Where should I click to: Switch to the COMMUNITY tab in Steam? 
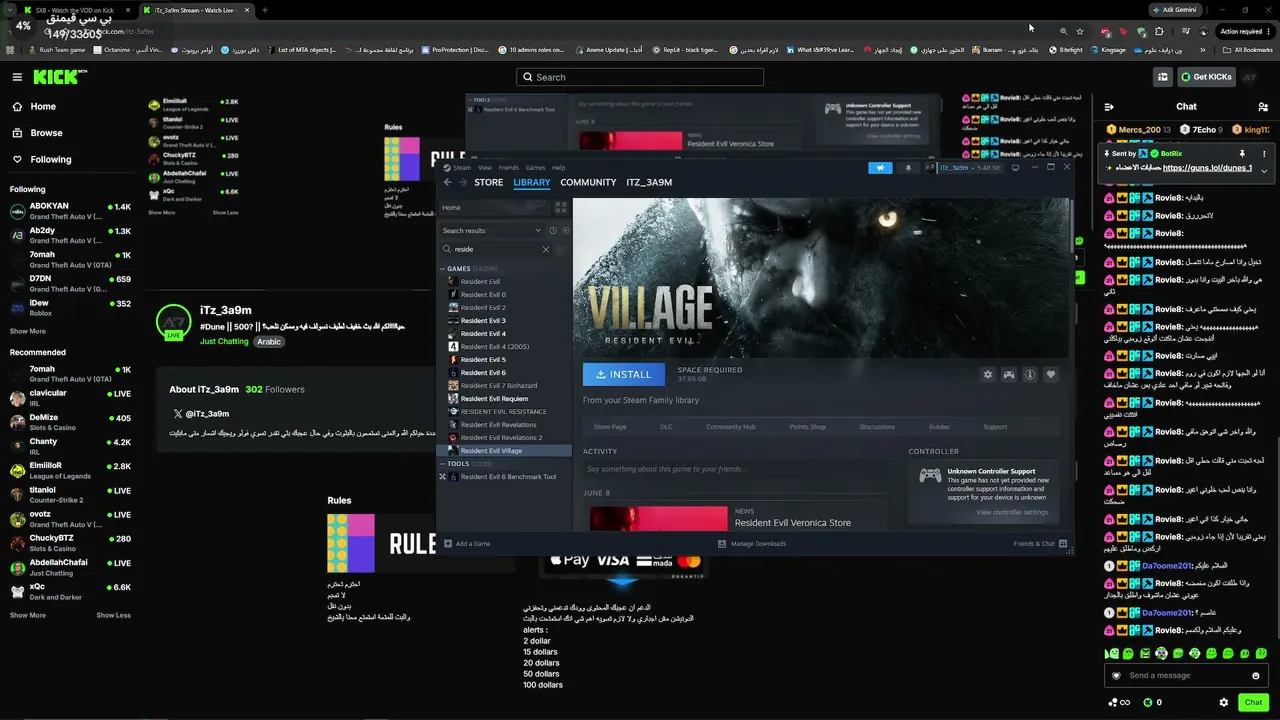(x=588, y=183)
